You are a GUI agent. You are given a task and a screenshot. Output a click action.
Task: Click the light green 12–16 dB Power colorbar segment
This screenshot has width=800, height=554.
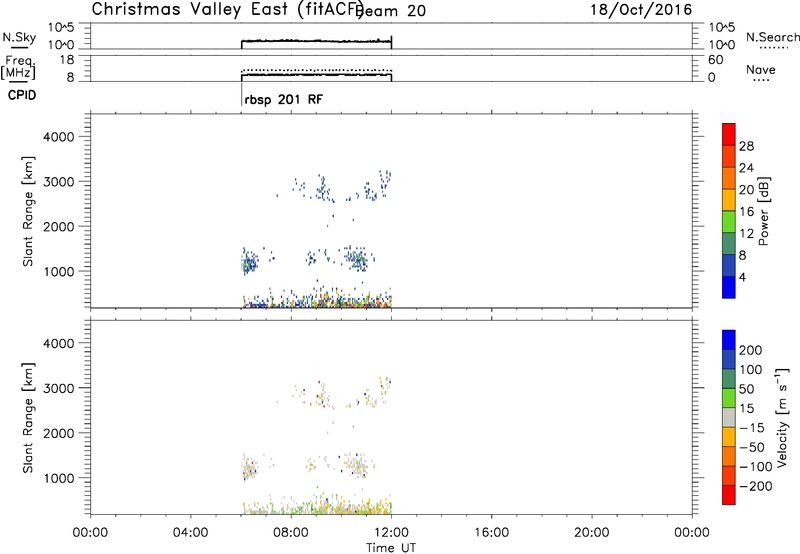[x=729, y=222]
